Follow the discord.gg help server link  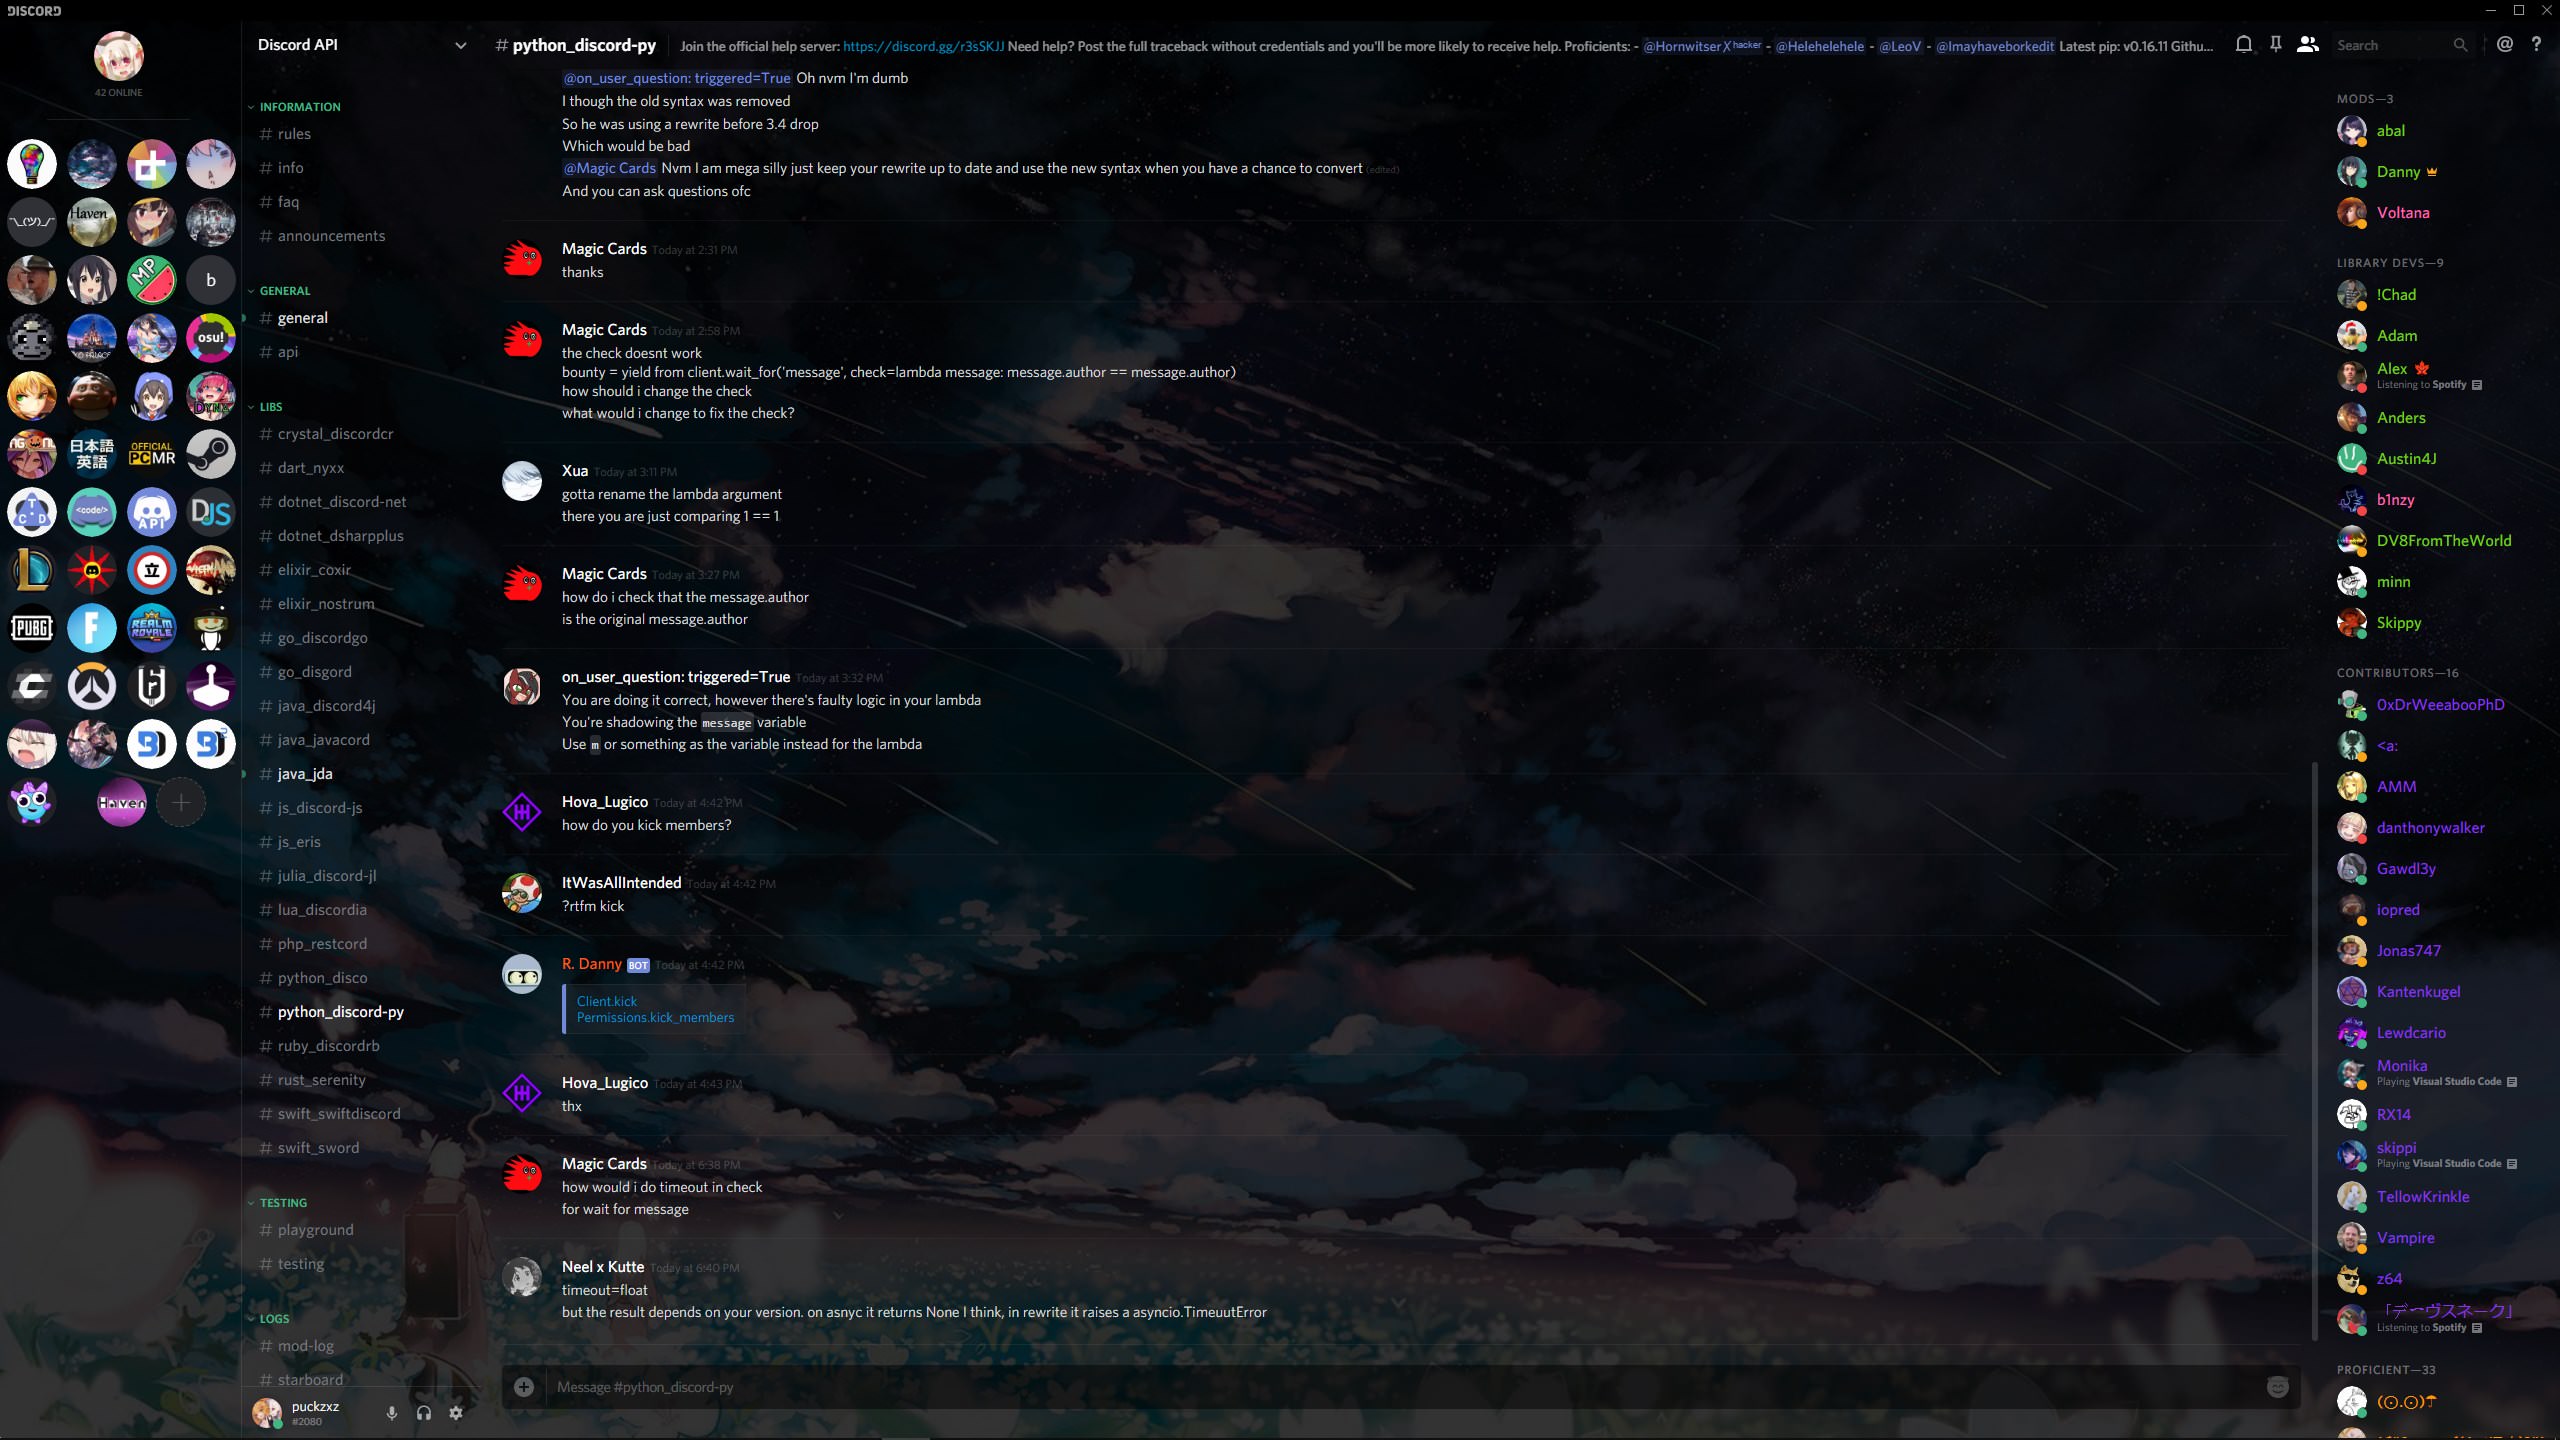[923, 46]
